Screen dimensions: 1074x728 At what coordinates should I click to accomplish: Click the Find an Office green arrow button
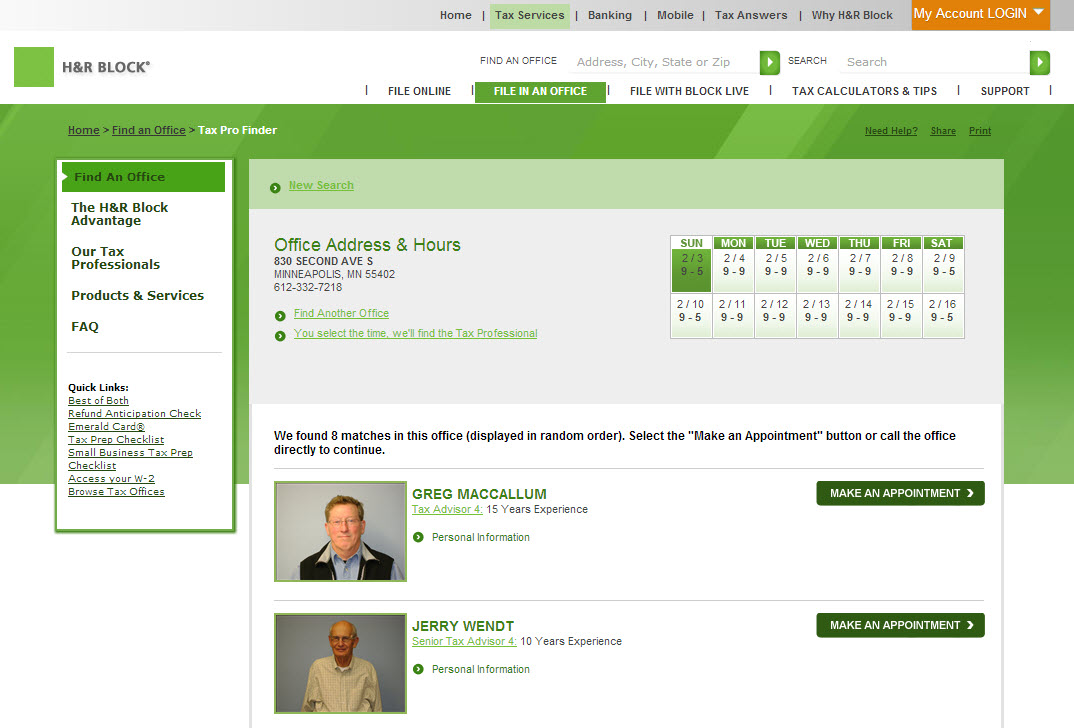(x=770, y=62)
